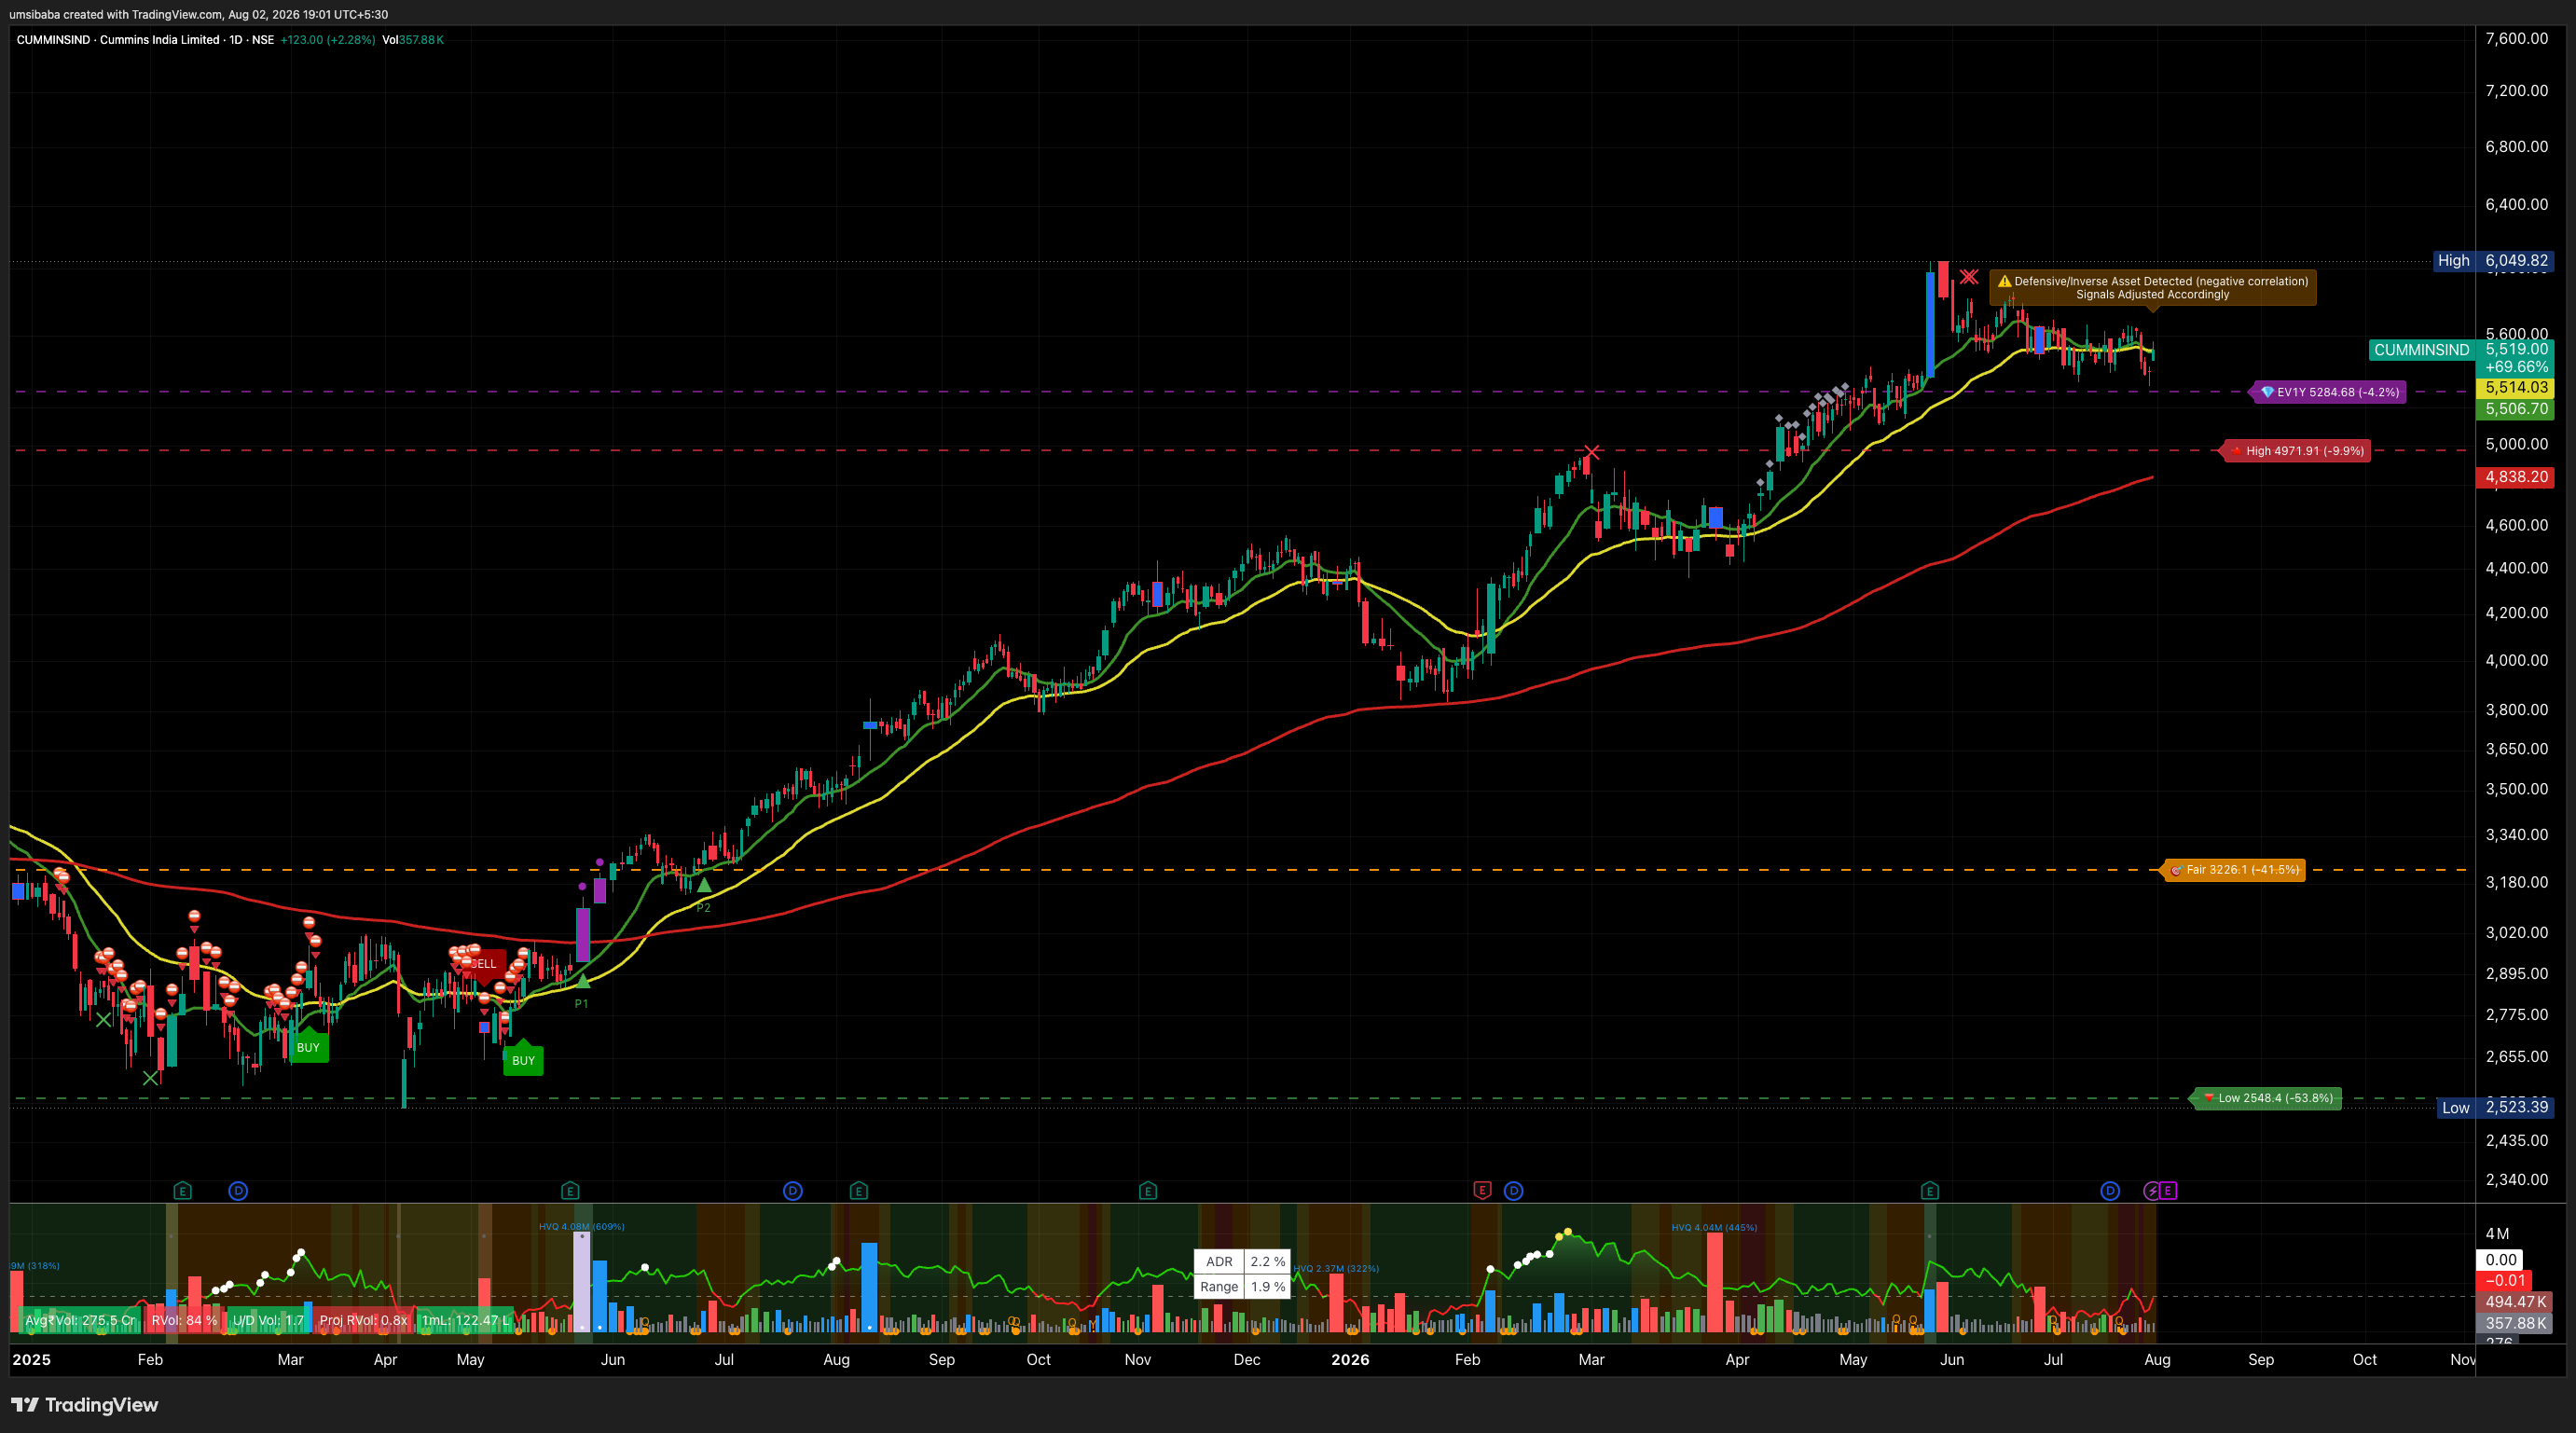Click the earnings marker for February 2025
This screenshot has height=1433, width=2576.
[x=182, y=1190]
